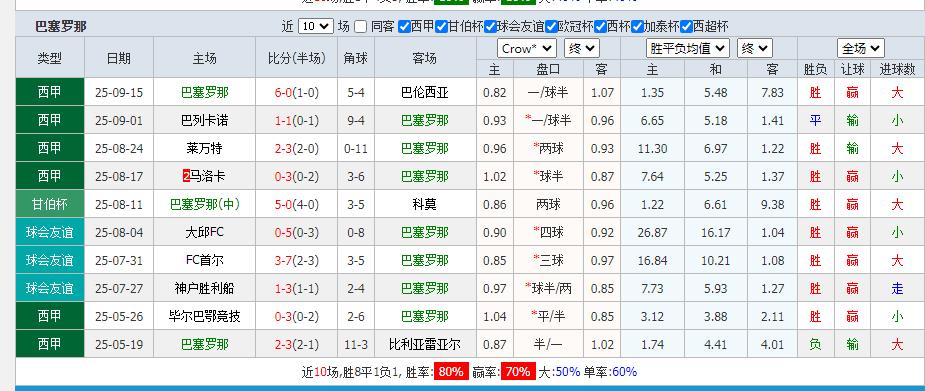Screen dimensions: 925x391
Task: Click handicap 平/半 in 毕尔巴鄂竞技 row
Action: tap(548, 317)
